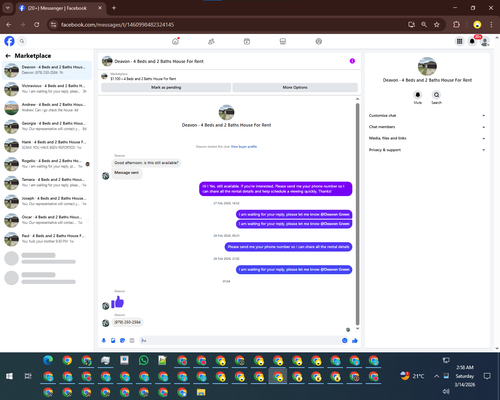Click the message text input field
The image size is (500, 400).
pos(239,340)
